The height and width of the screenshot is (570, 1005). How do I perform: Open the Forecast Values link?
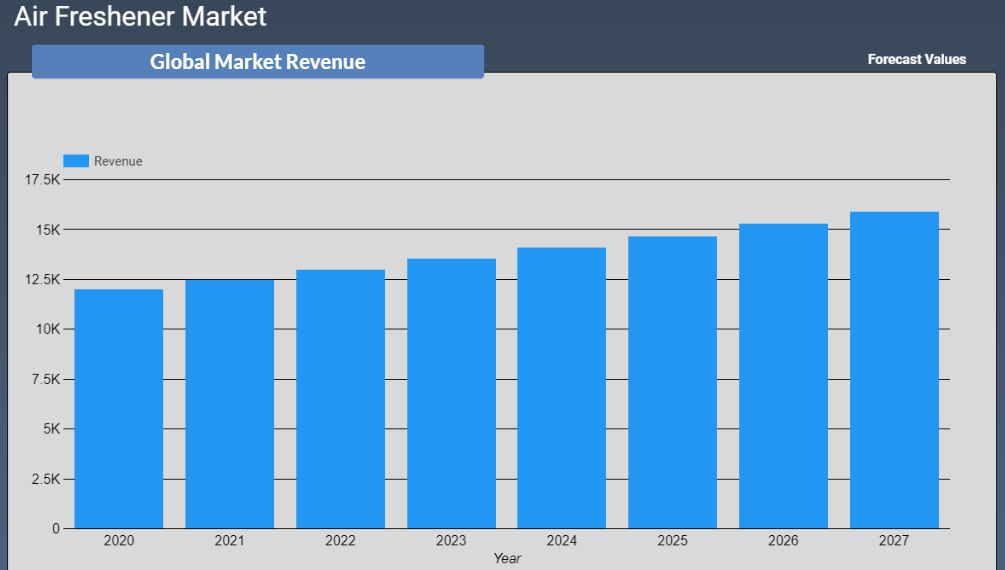(916, 59)
